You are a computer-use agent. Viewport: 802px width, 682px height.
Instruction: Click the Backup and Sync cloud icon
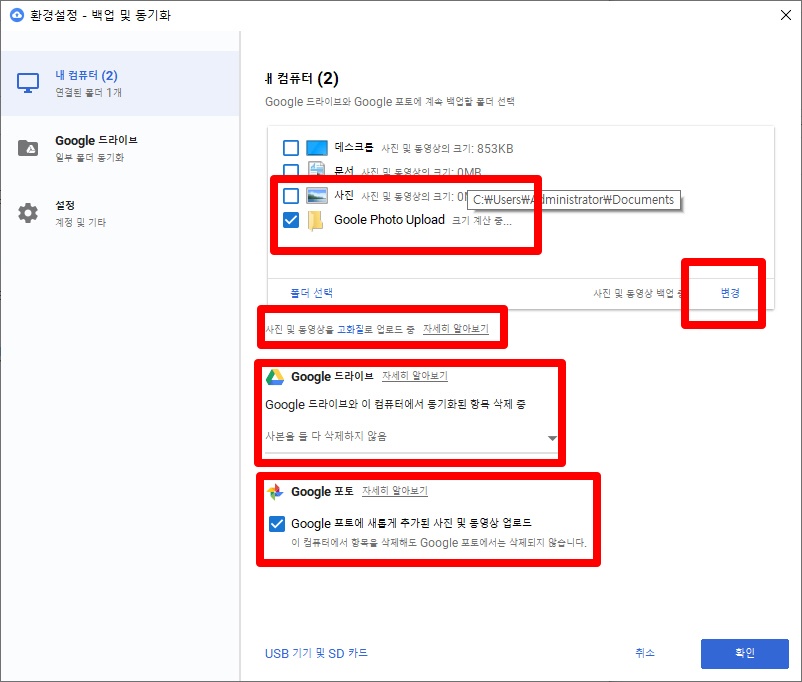pyautogui.click(x=17, y=15)
